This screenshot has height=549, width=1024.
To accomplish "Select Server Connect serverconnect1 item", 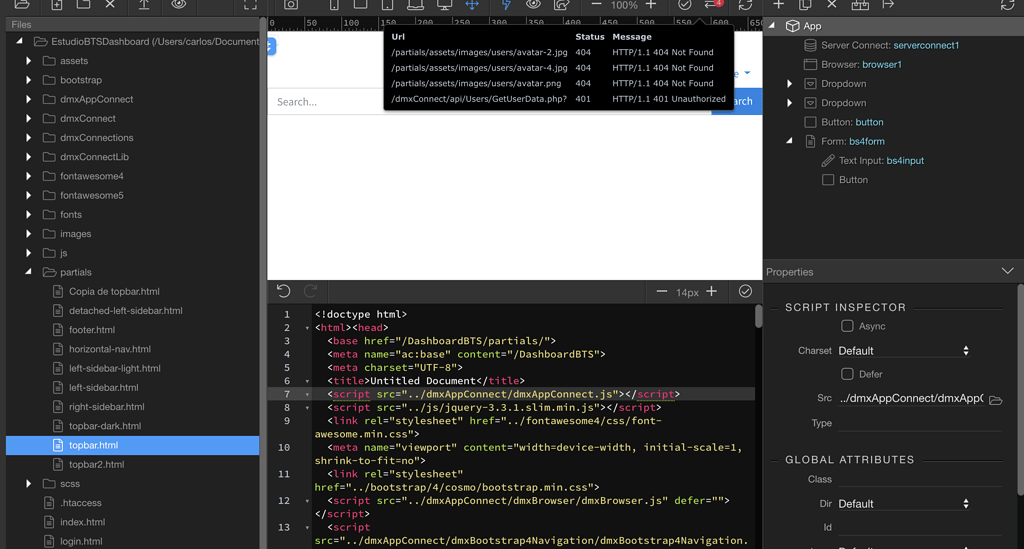I will tap(881, 45).
